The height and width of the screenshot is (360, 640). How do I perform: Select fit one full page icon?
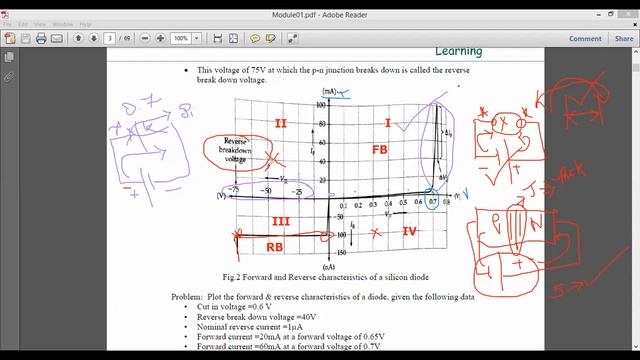233,38
